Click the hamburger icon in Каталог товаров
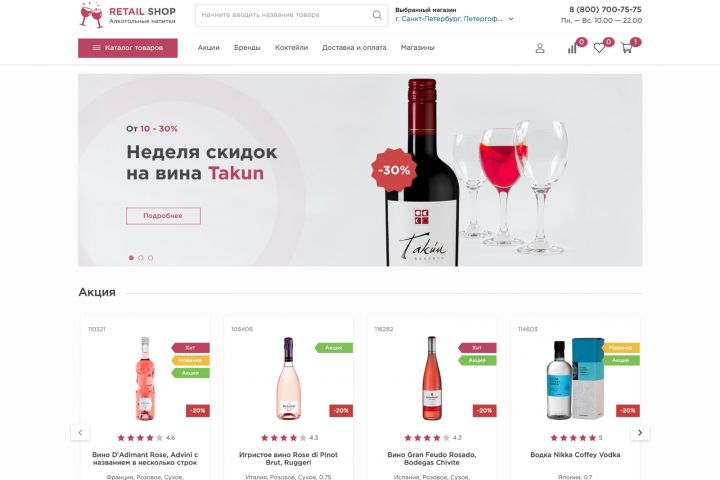 [x=96, y=48]
